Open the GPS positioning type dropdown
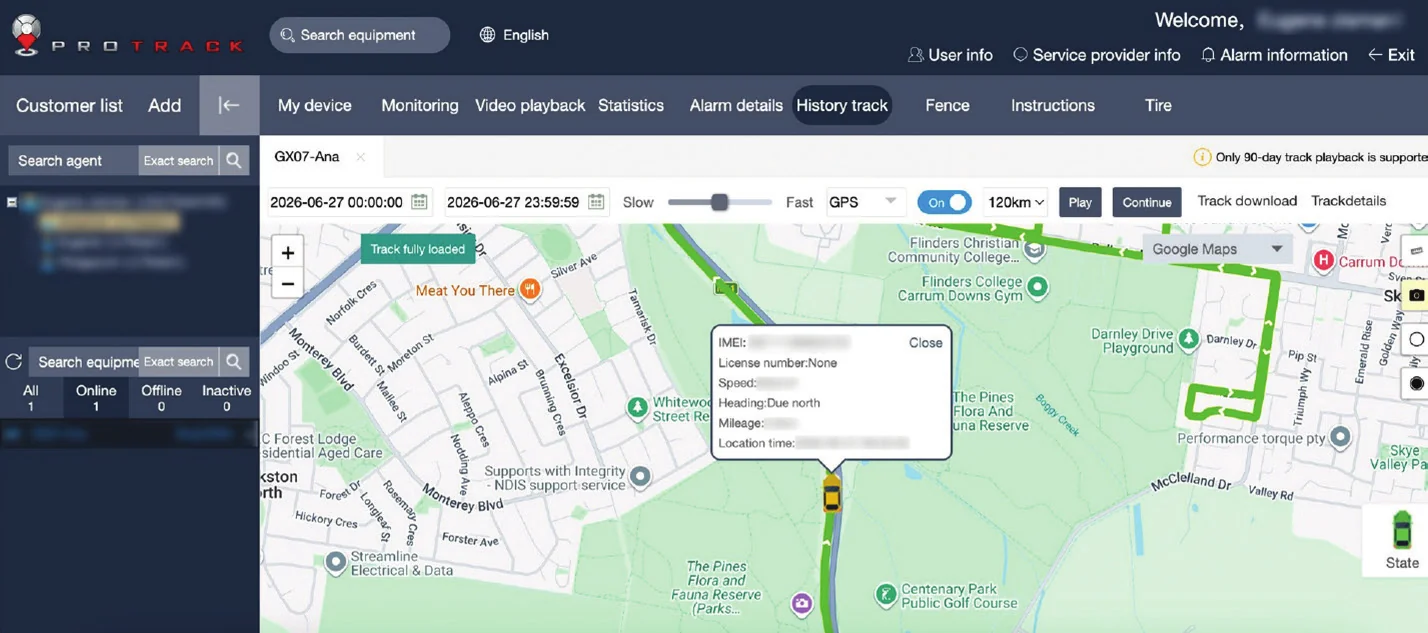The image size is (1428, 633). [x=866, y=202]
